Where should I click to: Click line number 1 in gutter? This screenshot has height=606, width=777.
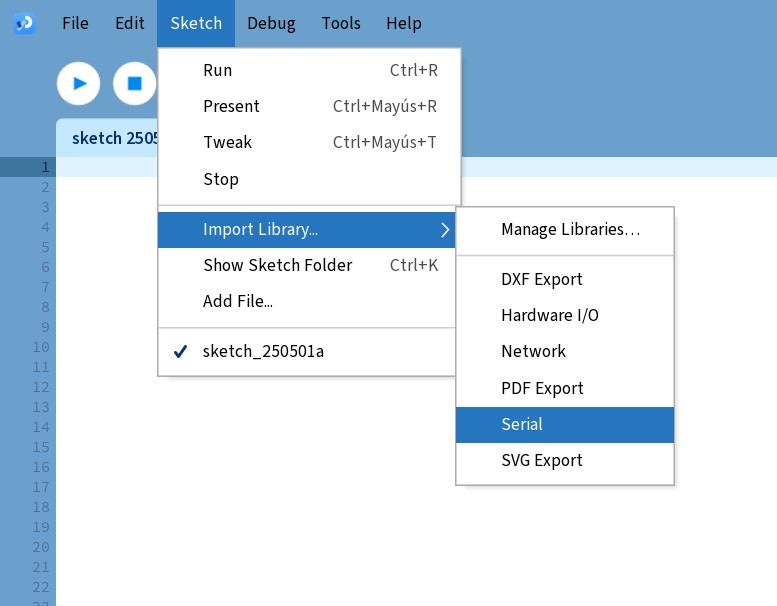(x=45, y=167)
